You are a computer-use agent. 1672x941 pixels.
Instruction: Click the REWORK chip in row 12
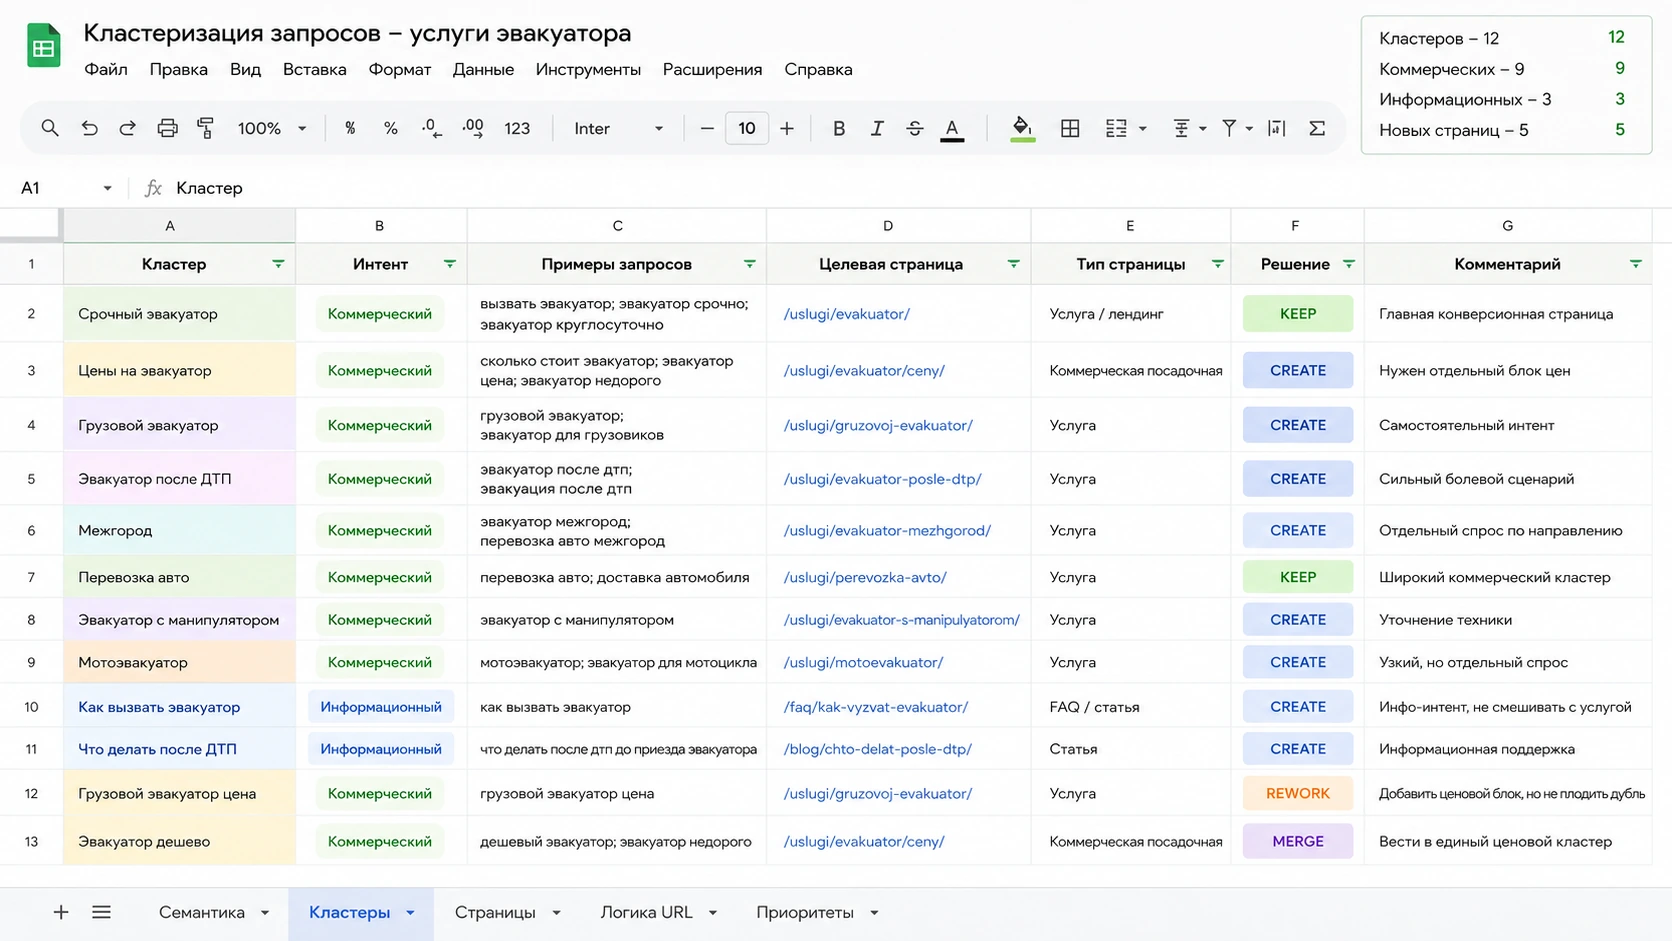point(1298,793)
